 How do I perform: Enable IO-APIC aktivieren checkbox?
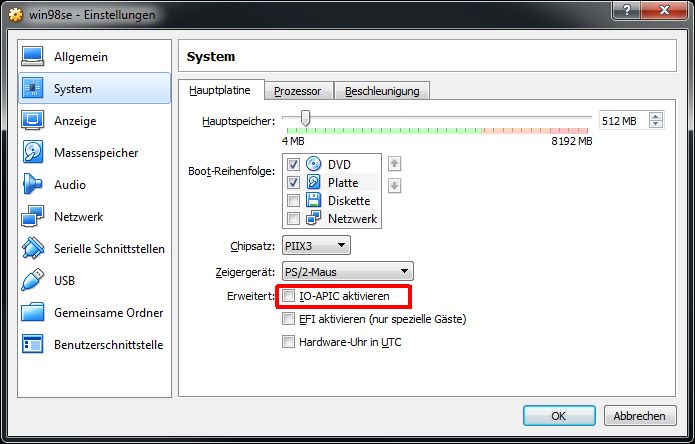[x=289, y=296]
